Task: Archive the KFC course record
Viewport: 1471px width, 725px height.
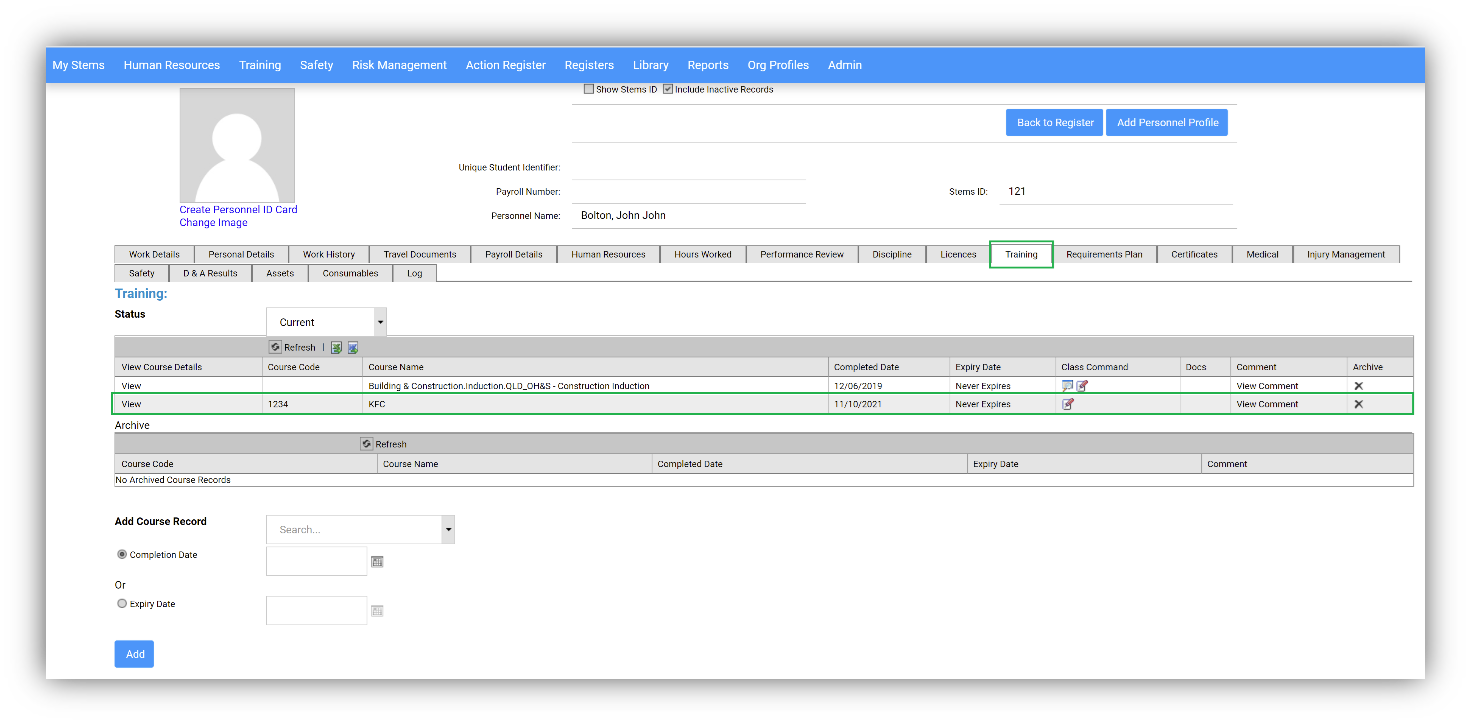Action: [1358, 404]
